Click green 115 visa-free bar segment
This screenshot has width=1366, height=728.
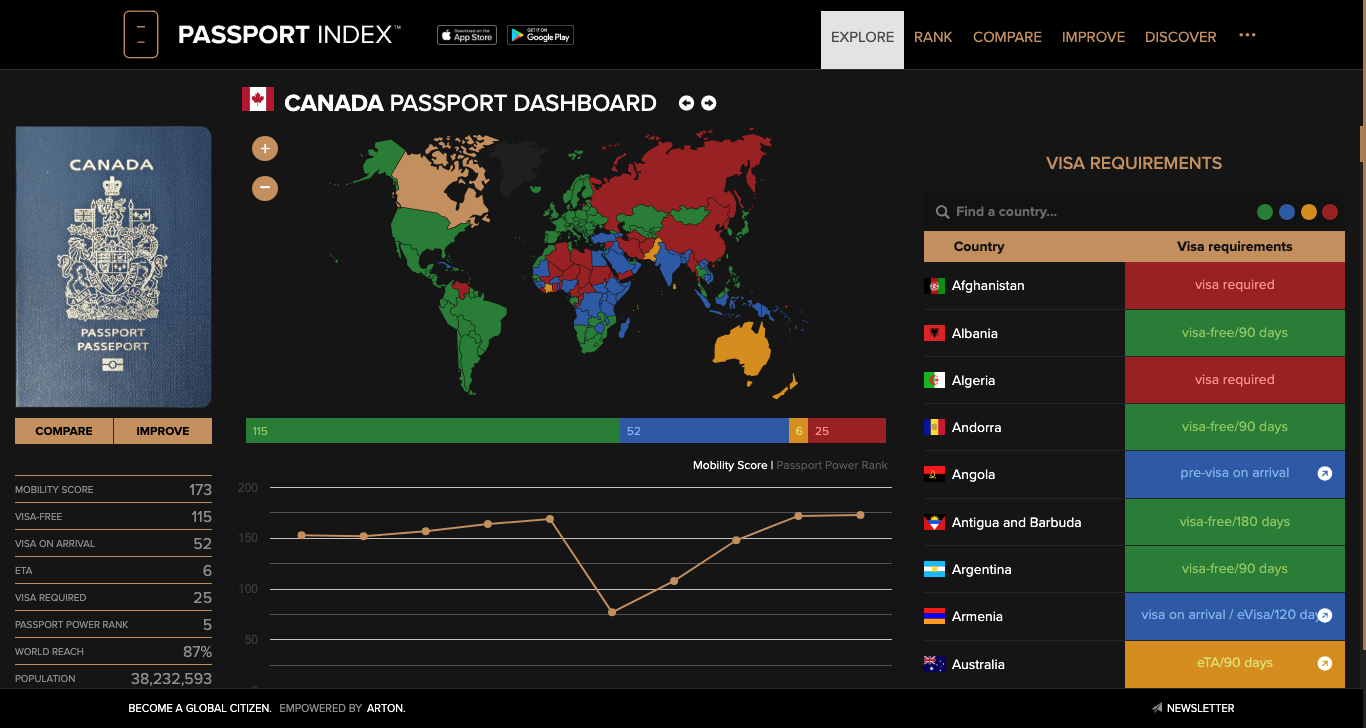tap(432, 431)
